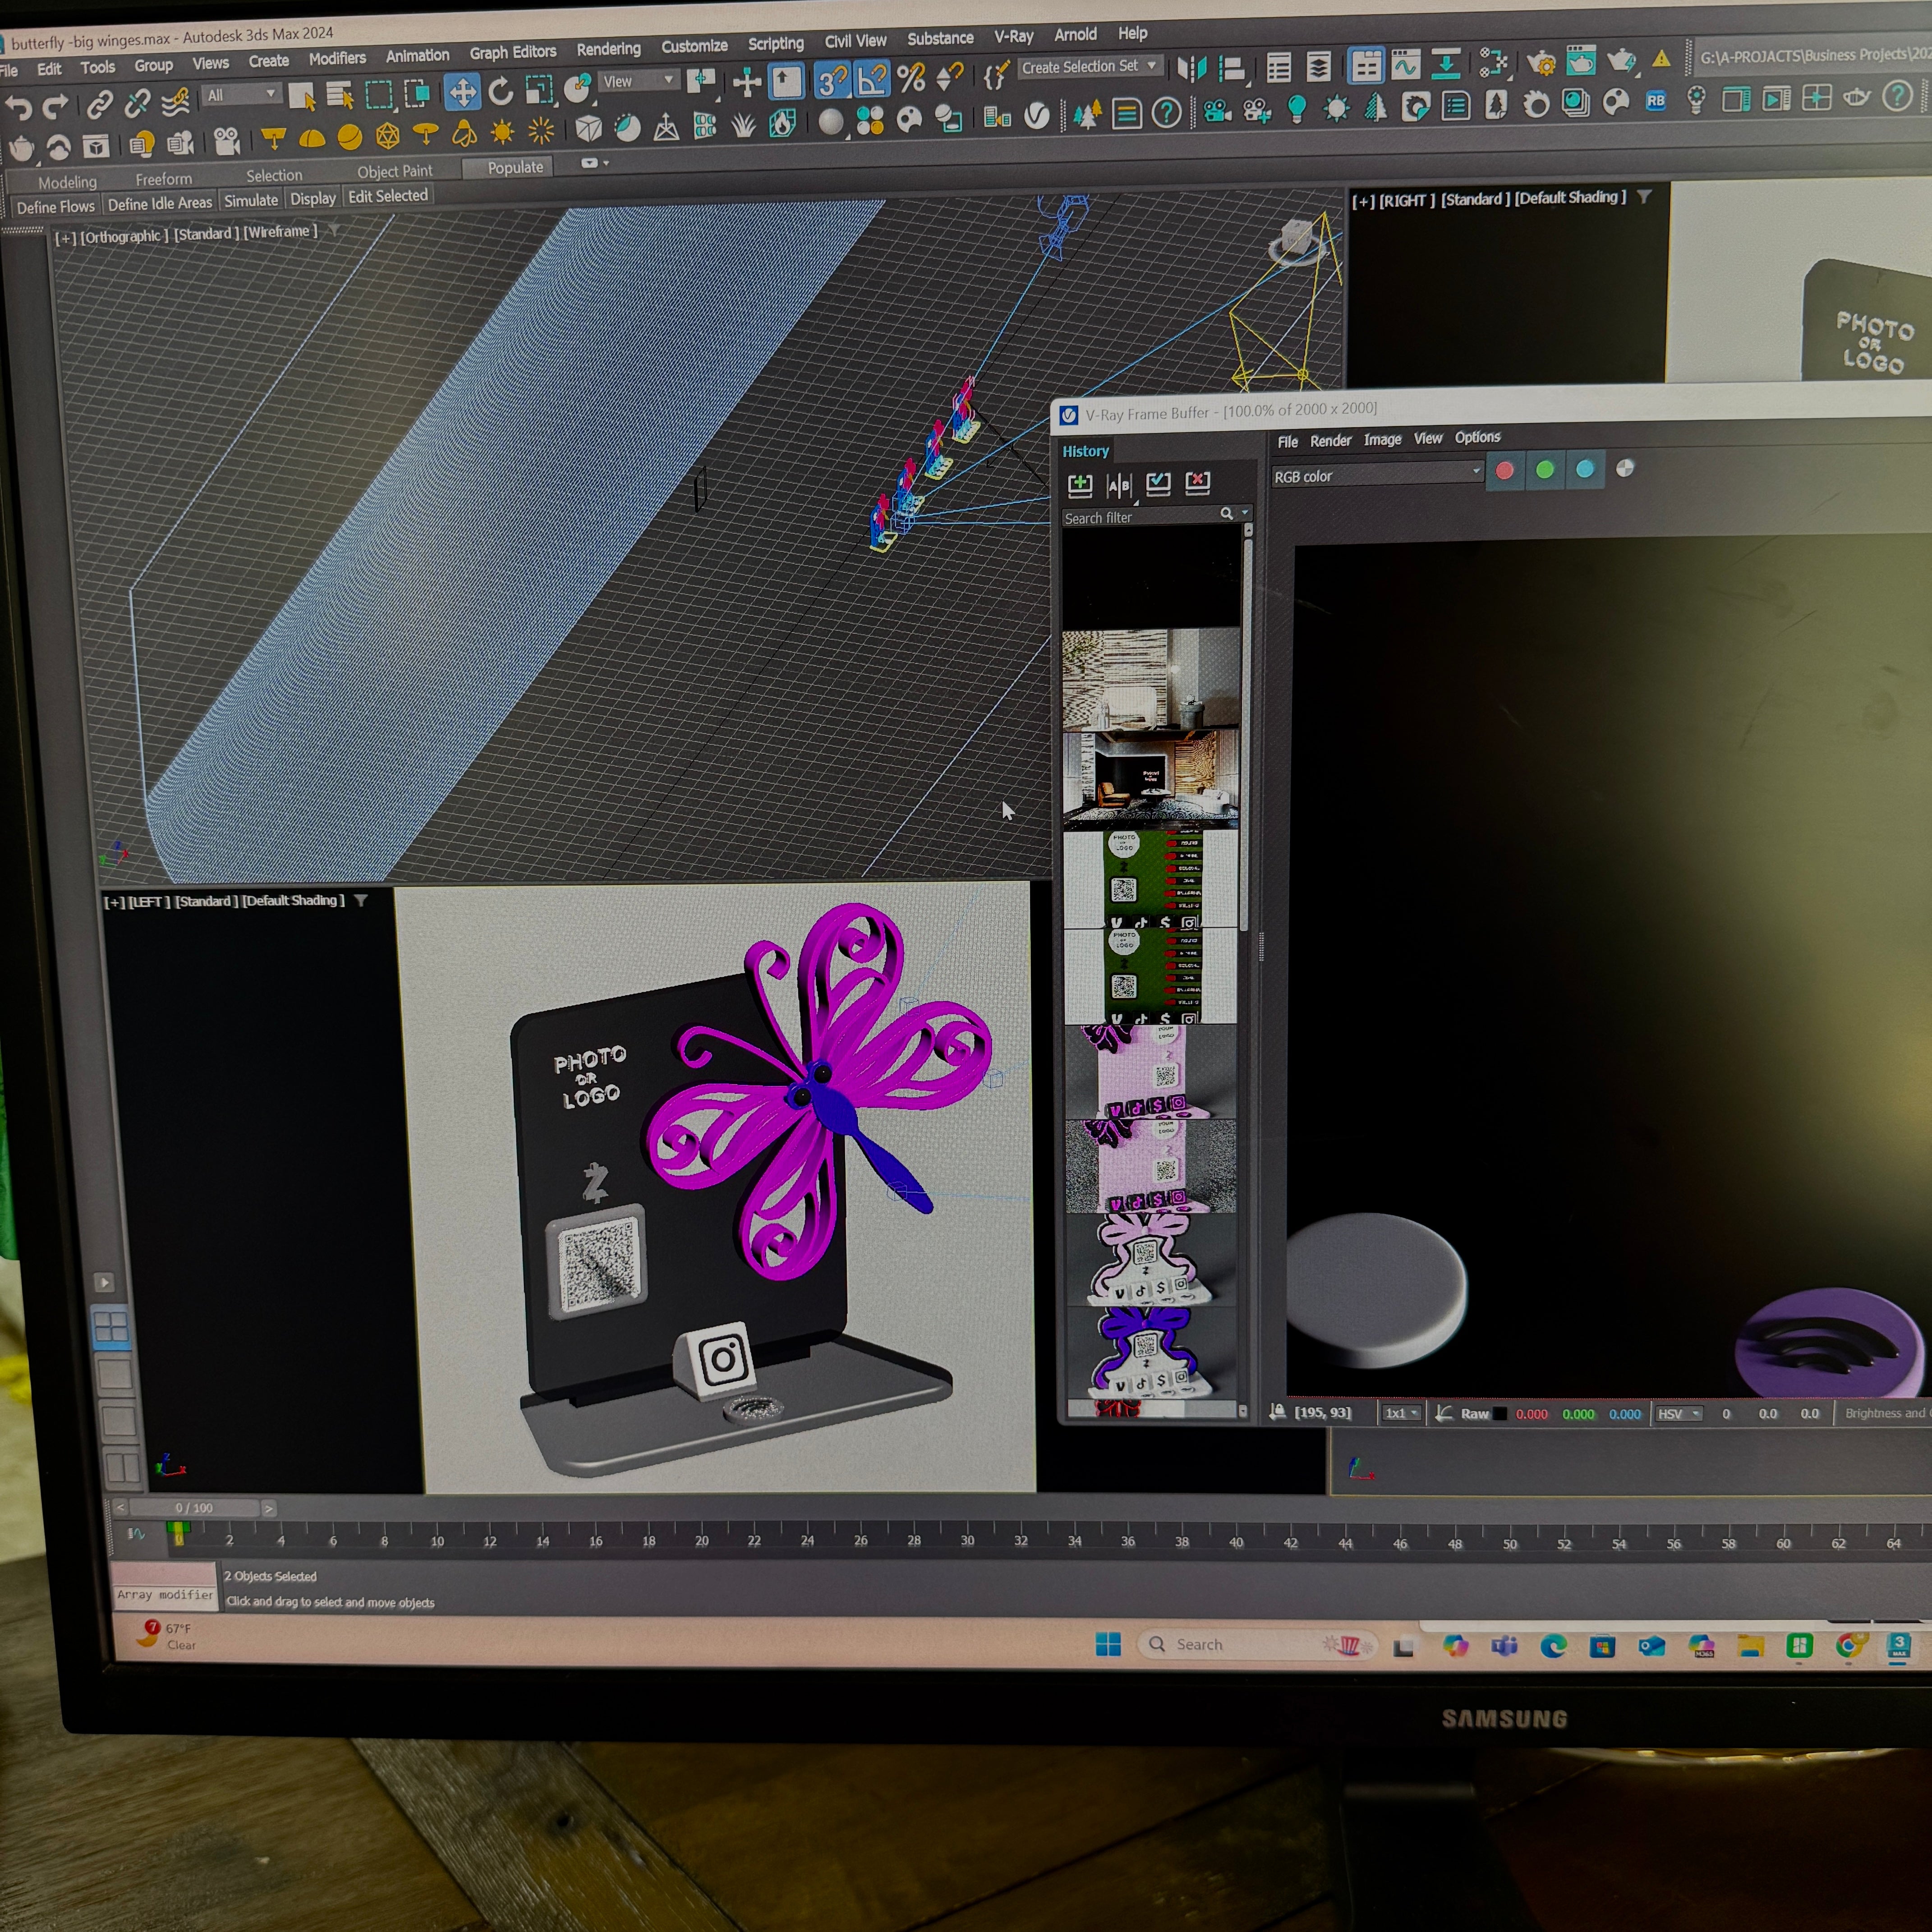Toggle Layer Explorer highlighted icon
Image resolution: width=1932 pixels, height=1932 pixels.
click(1366, 66)
